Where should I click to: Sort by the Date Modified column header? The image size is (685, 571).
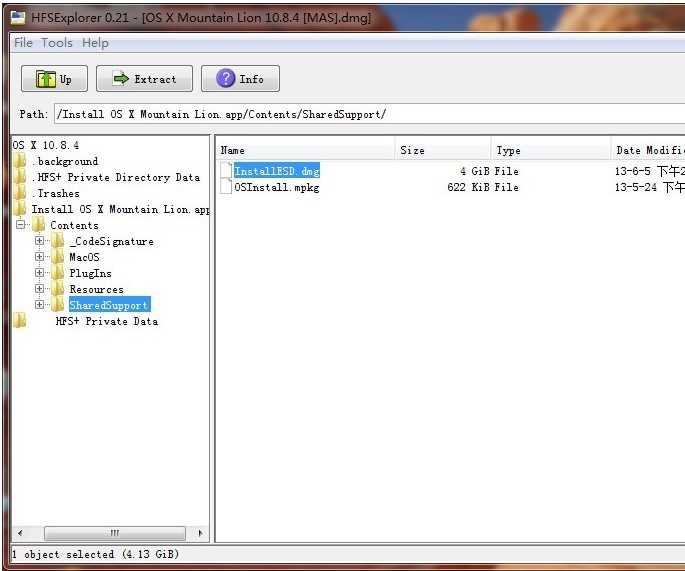[648, 150]
